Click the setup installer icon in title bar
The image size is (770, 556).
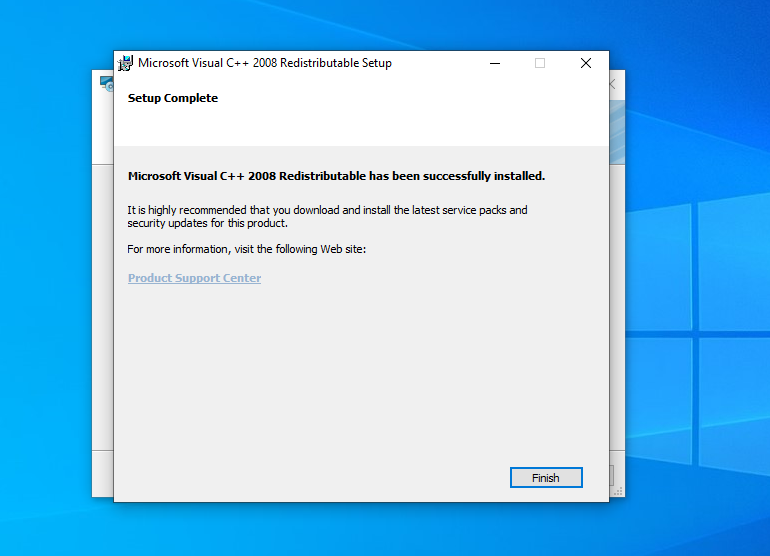coord(126,63)
